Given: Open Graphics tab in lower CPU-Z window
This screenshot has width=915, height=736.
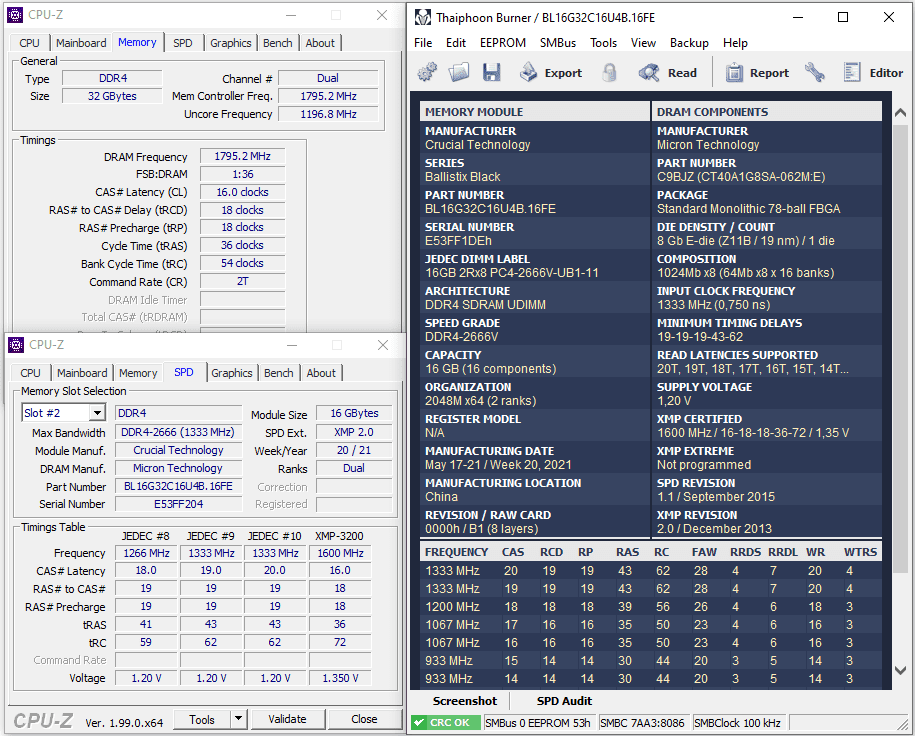Looking at the screenshot, I should pyautogui.click(x=232, y=373).
